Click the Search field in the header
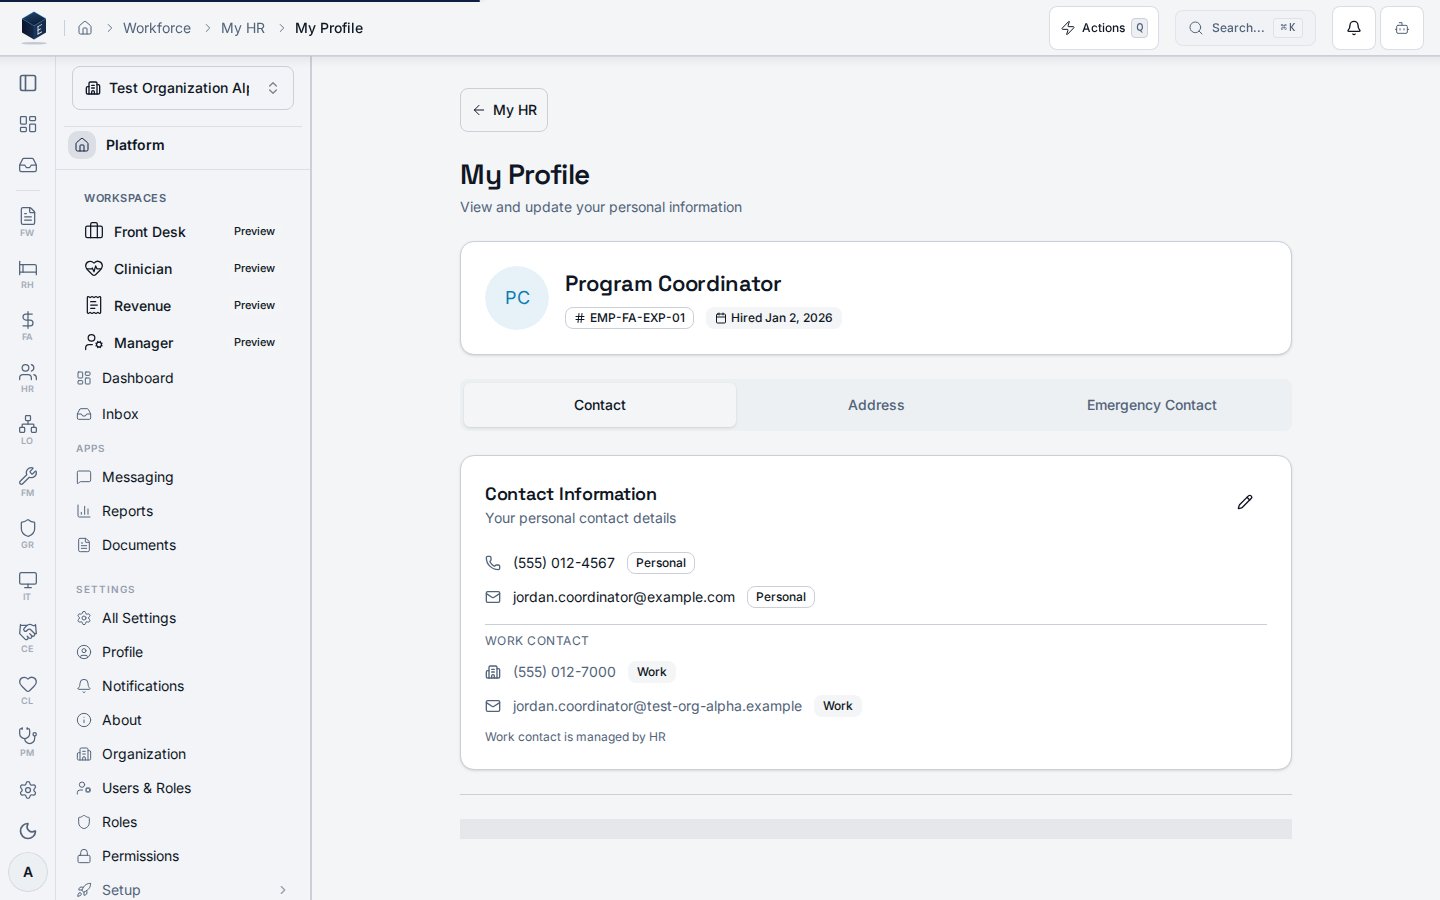1440x900 pixels. [1245, 28]
